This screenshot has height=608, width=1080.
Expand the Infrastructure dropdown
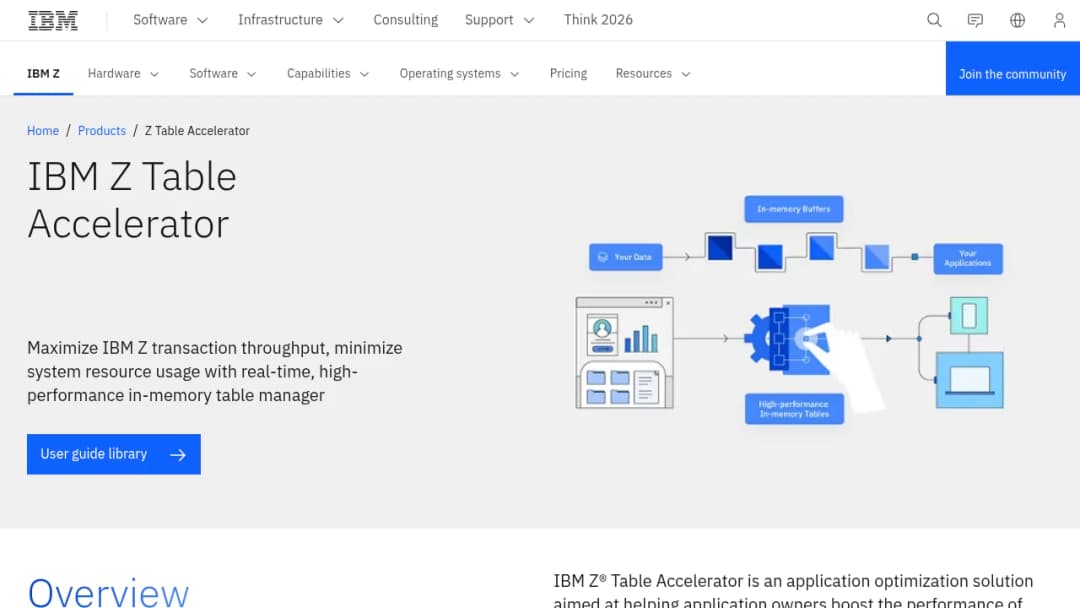point(291,20)
